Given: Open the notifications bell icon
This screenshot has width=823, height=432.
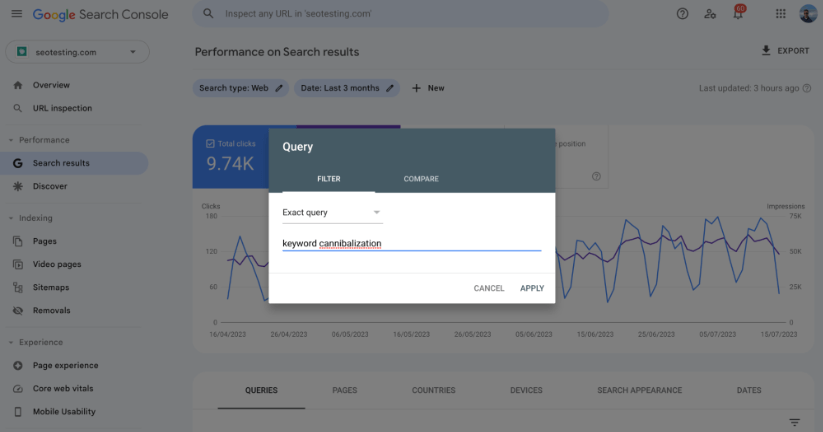Looking at the screenshot, I should coord(738,14).
